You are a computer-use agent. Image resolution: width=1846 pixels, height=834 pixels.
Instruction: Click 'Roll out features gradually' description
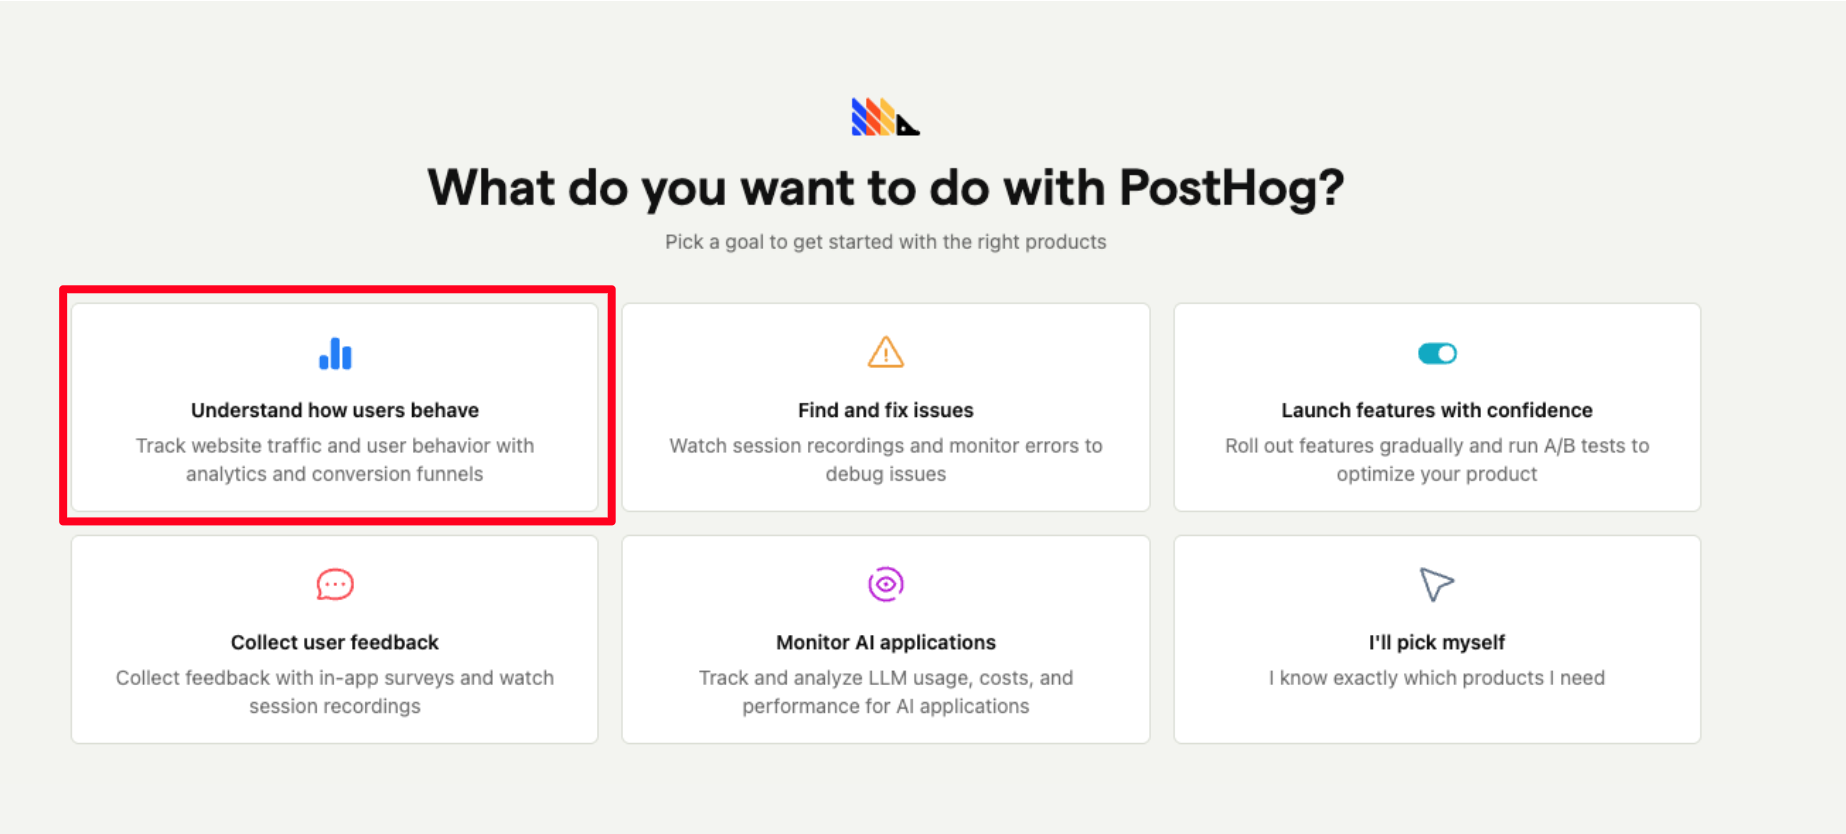(1437, 460)
